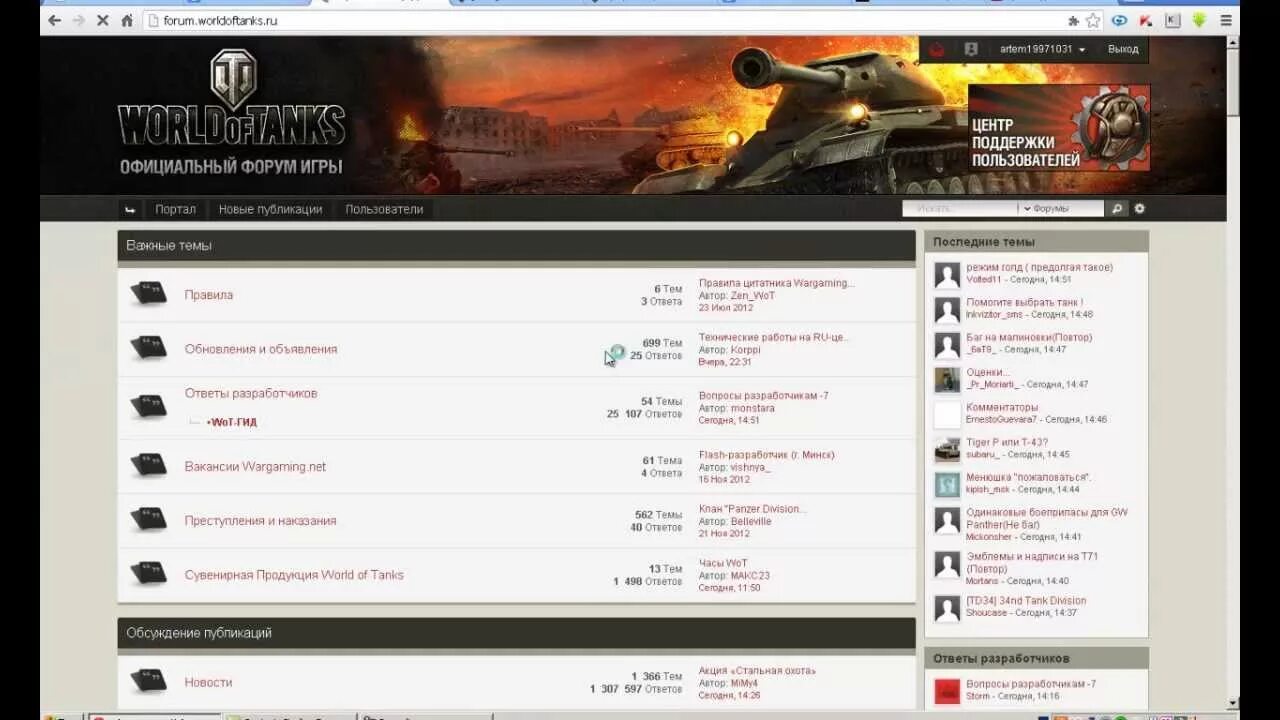The image size is (1280, 720).
Task: Open the Пользователи menu item
Action: click(384, 209)
